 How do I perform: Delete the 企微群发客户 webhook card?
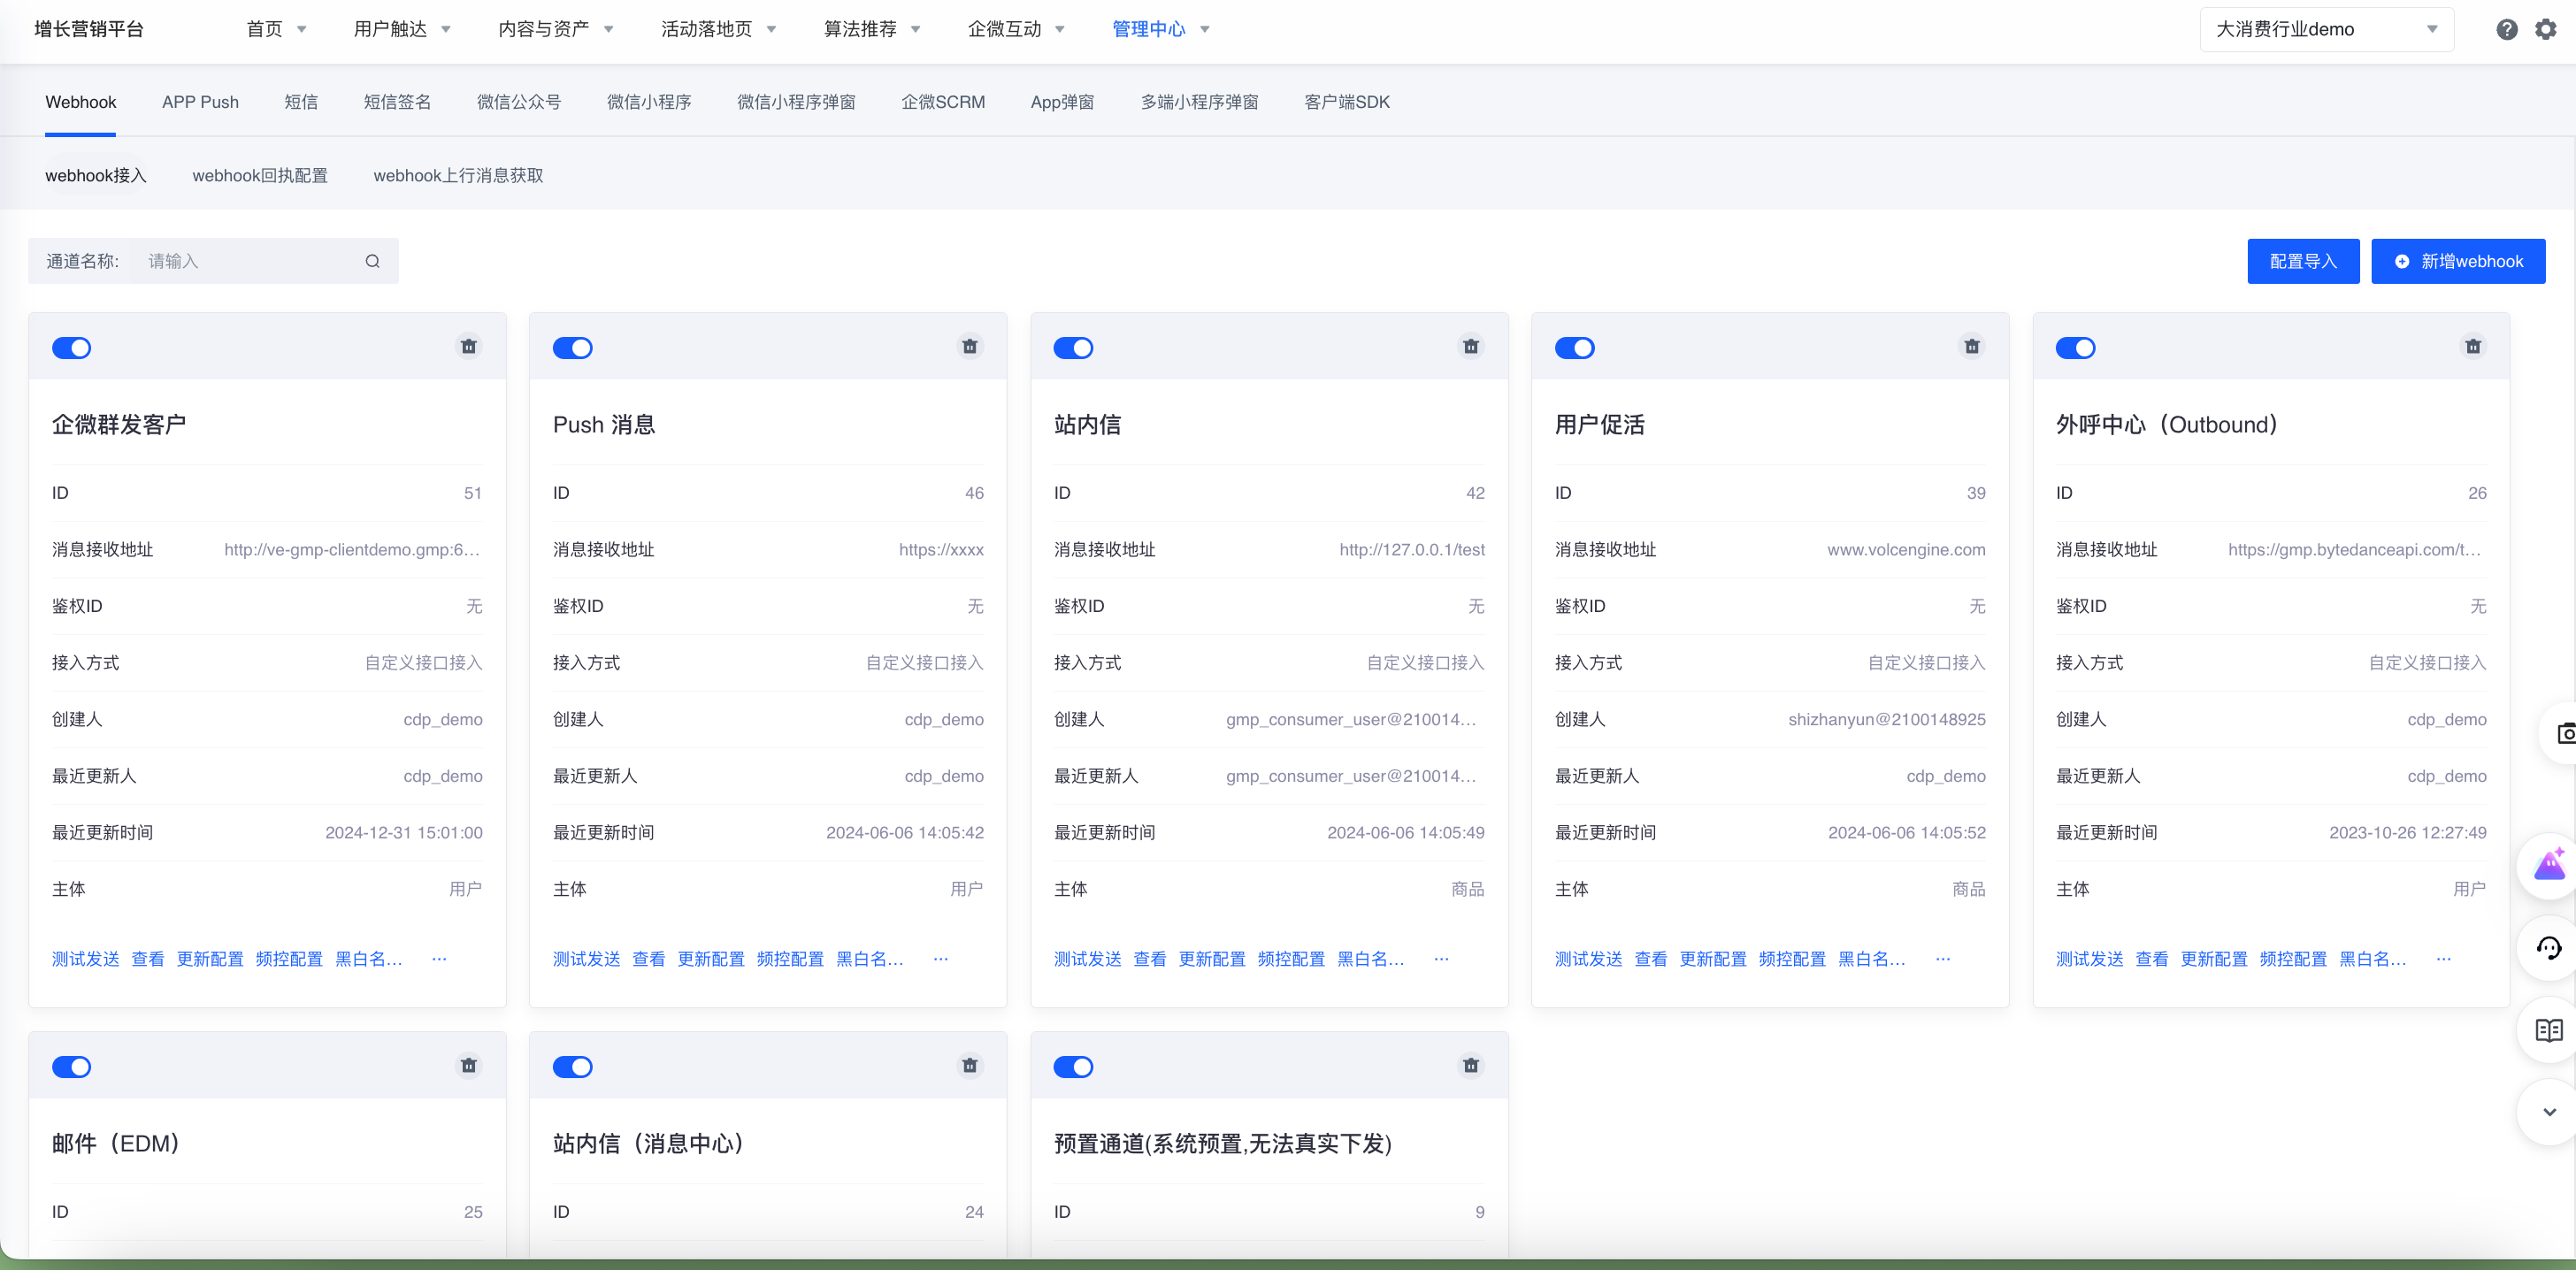[x=468, y=347]
